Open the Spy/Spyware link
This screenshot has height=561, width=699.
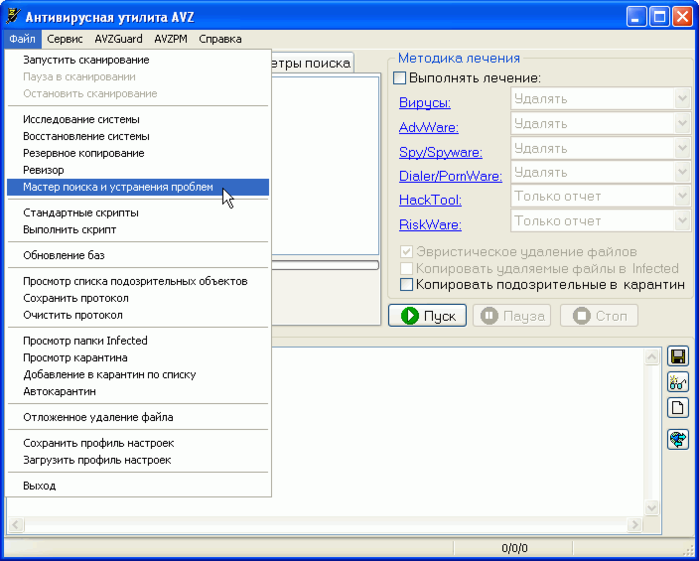click(x=440, y=153)
